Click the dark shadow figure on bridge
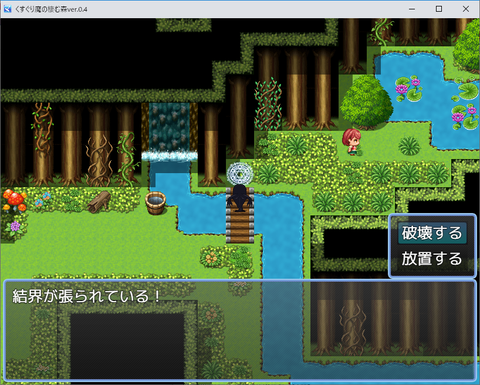The image size is (480, 385). click(x=240, y=198)
